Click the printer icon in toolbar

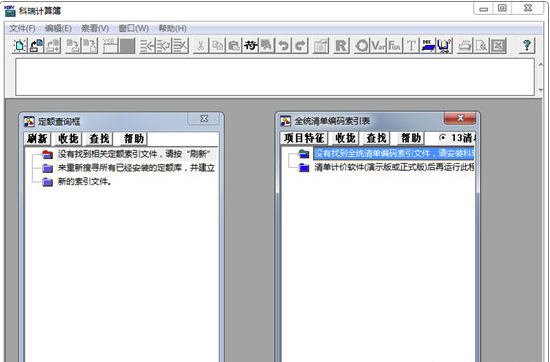point(465,46)
